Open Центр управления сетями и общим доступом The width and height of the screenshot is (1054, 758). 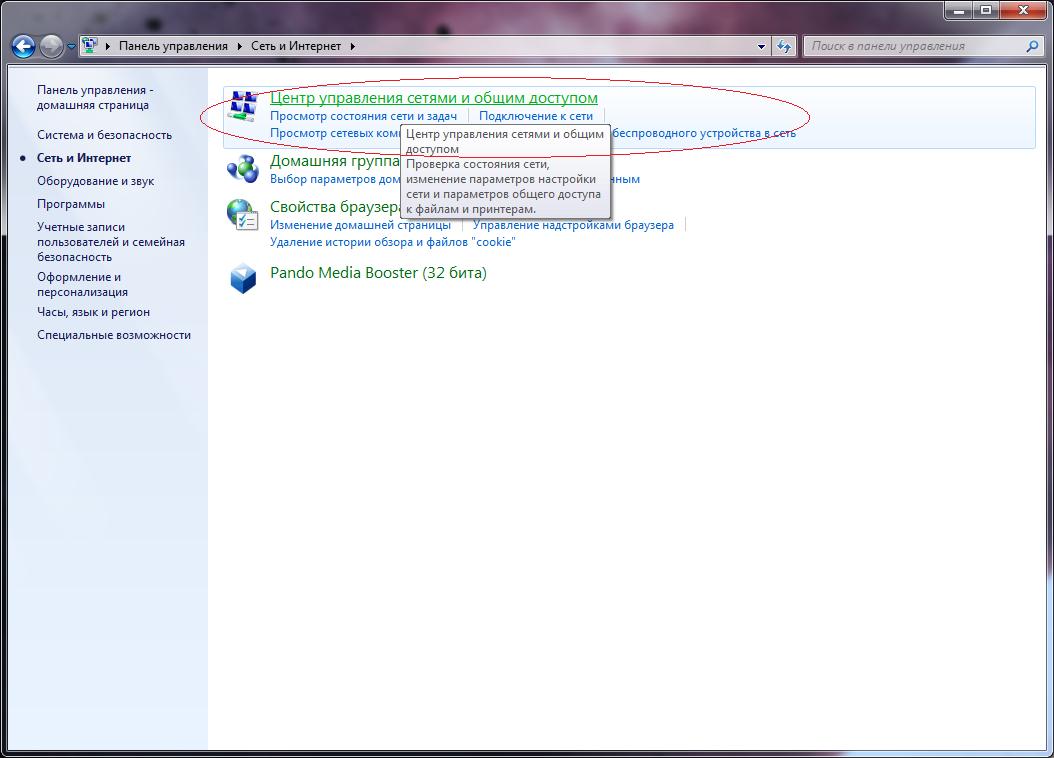coord(433,98)
